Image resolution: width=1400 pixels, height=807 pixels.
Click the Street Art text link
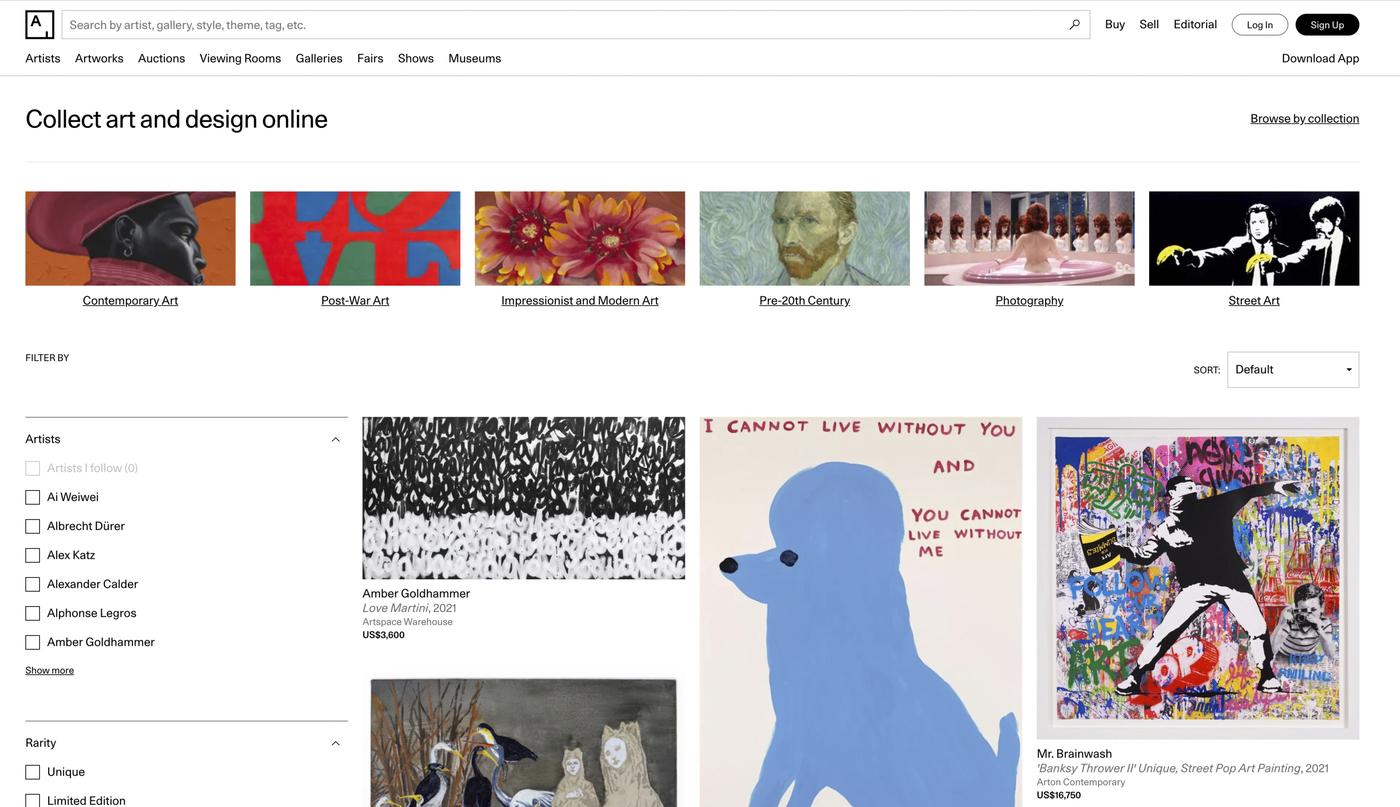point(1254,300)
